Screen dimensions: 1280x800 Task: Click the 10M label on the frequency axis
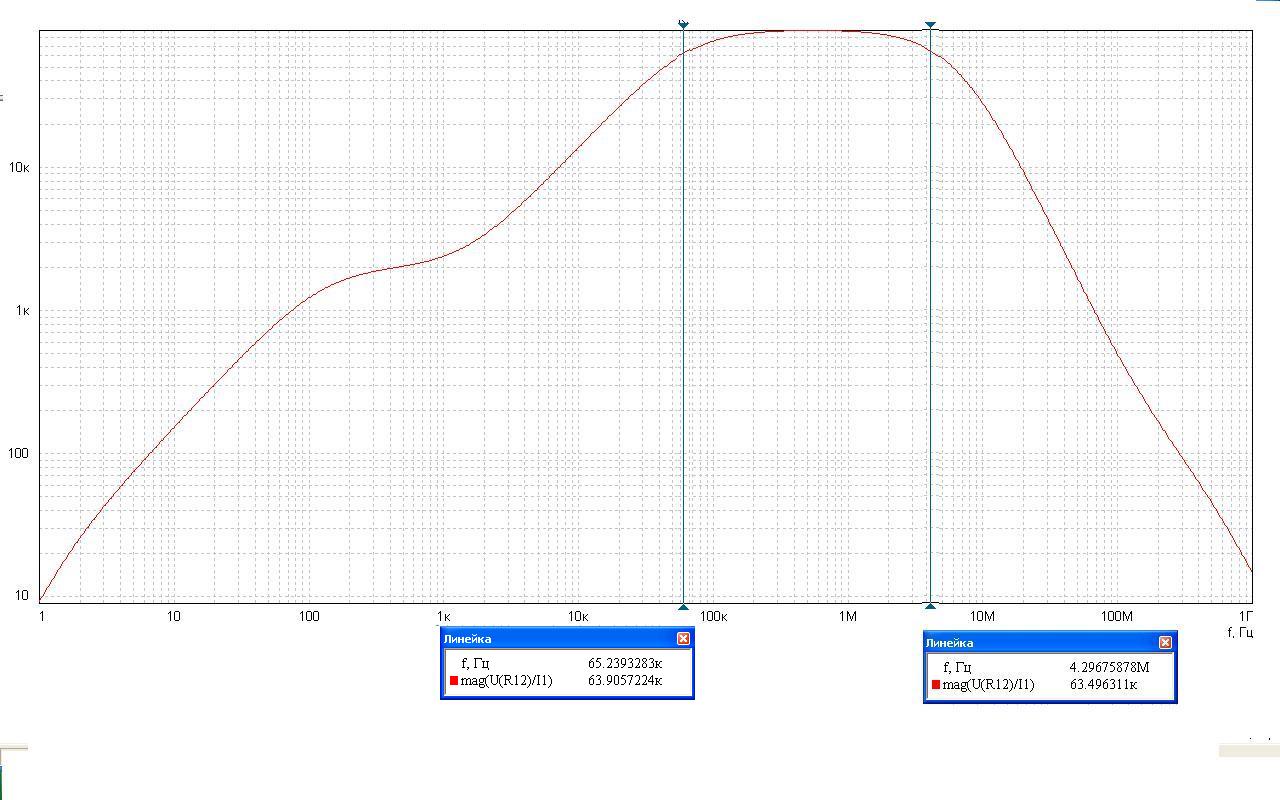[x=982, y=616]
